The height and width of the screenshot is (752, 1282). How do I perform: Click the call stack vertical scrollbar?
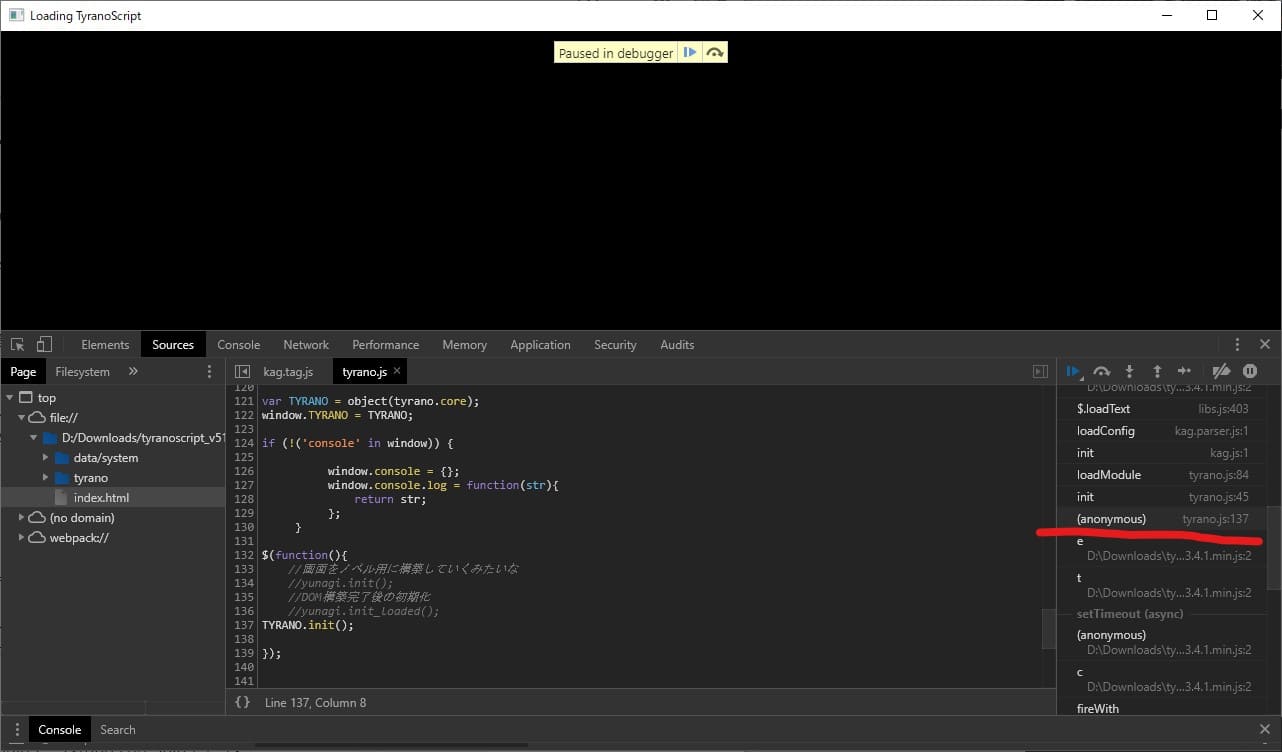[x=1273, y=548]
